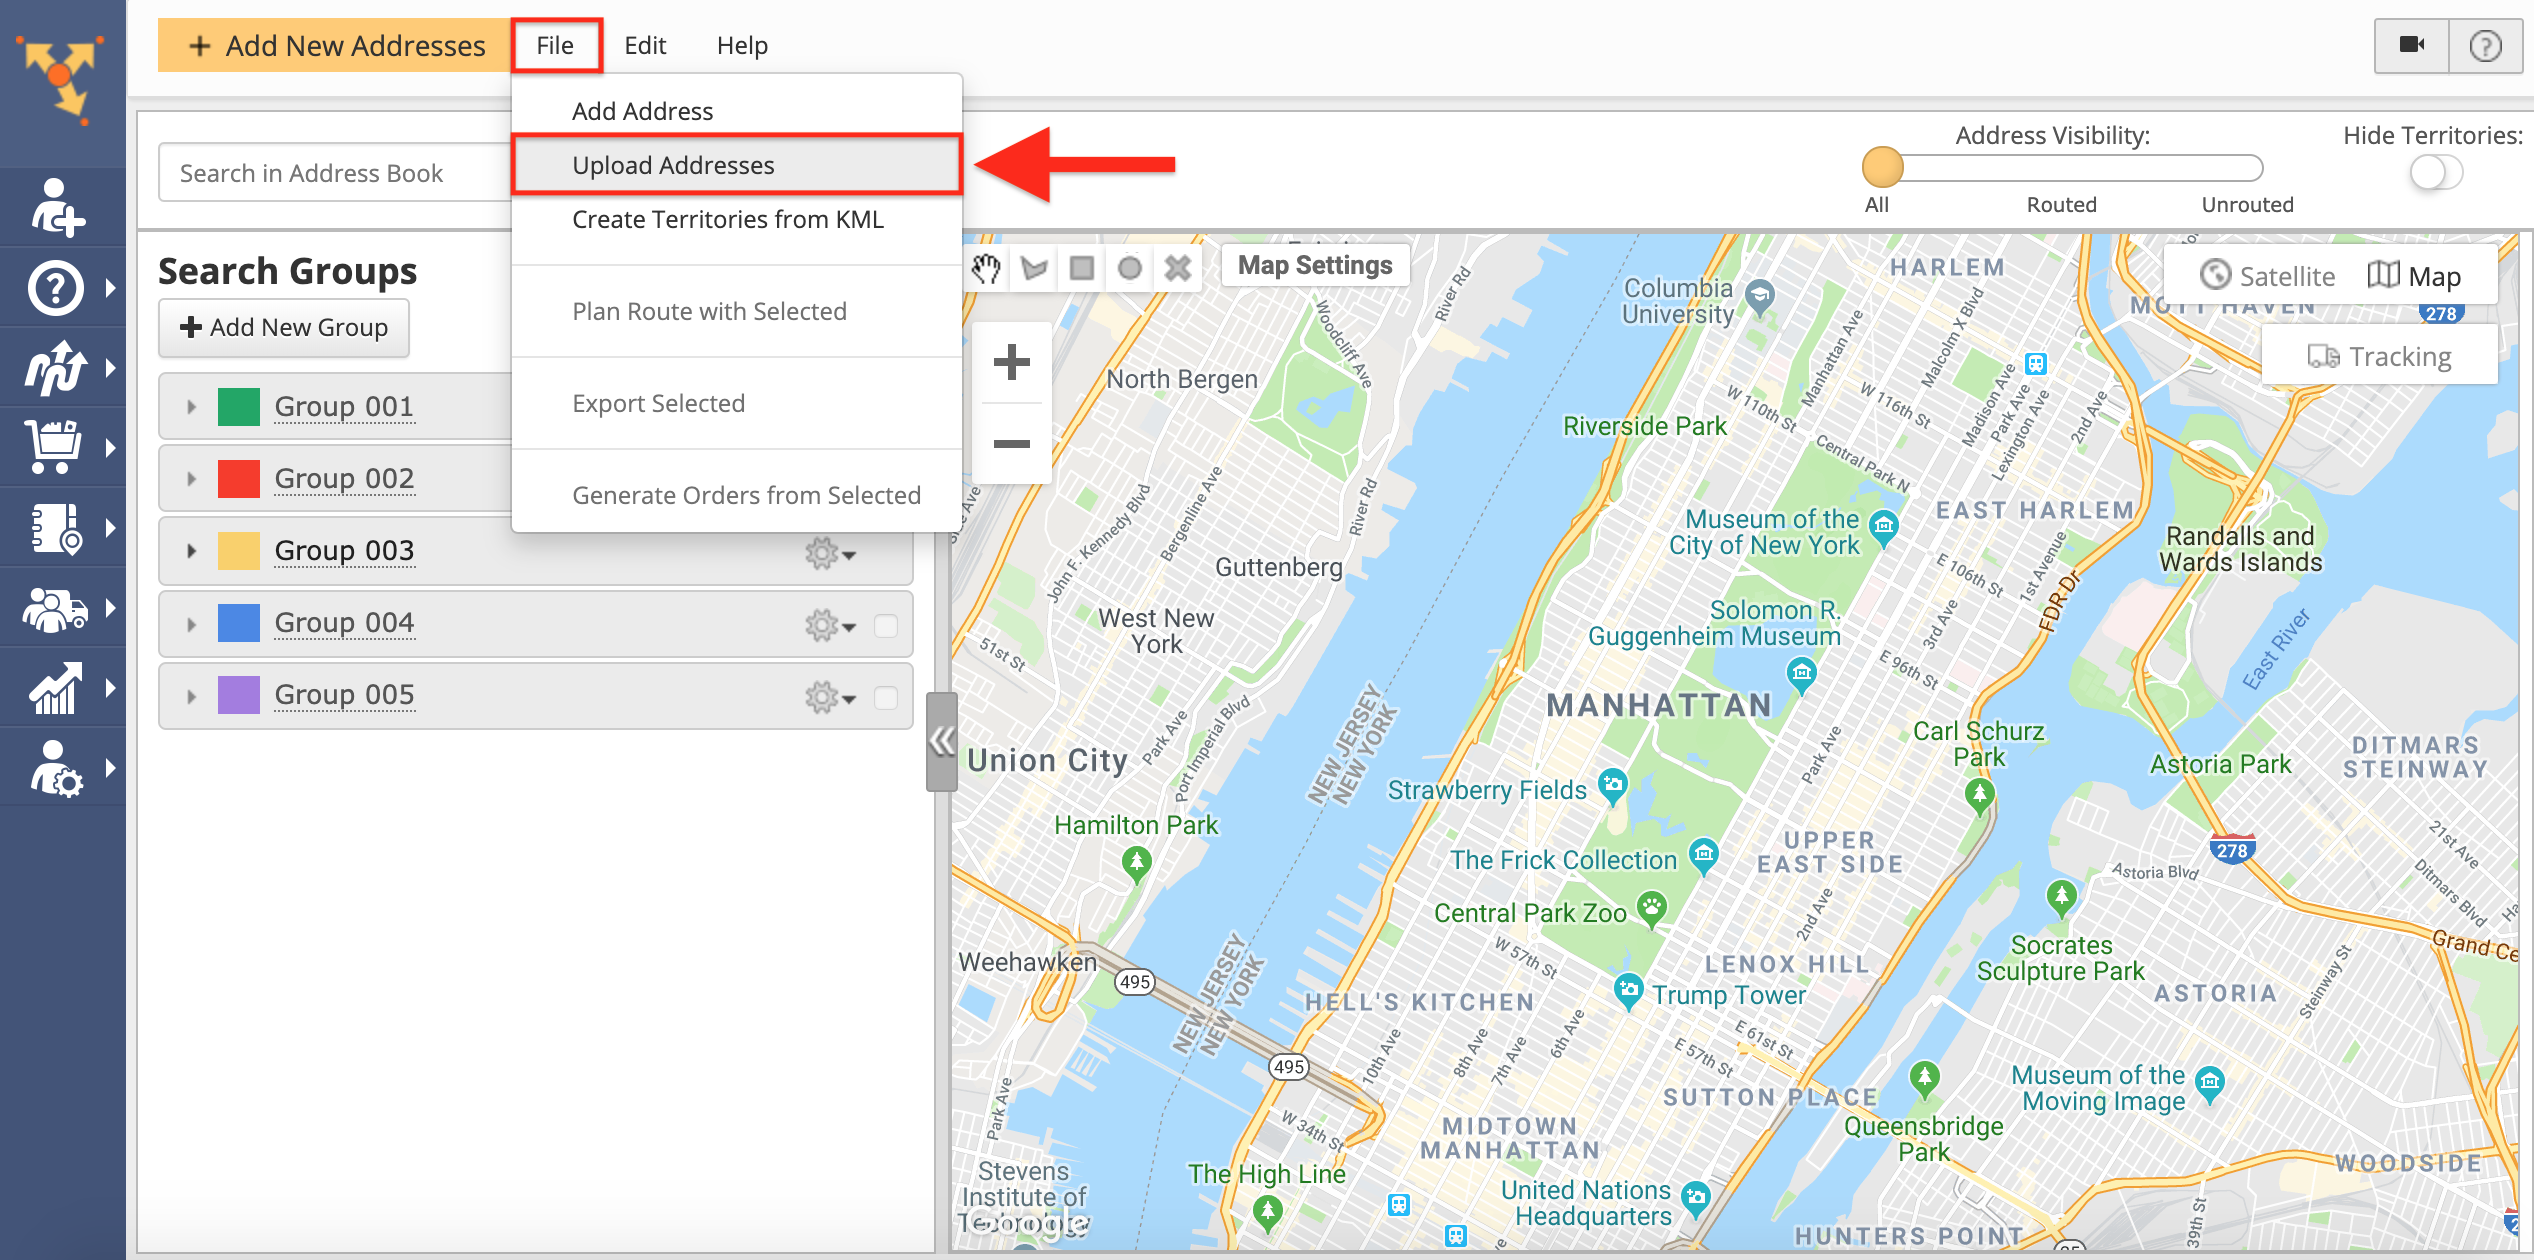Click the Search in Address Book field
The height and width of the screenshot is (1260, 2534).
pyautogui.click(x=336, y=173)
